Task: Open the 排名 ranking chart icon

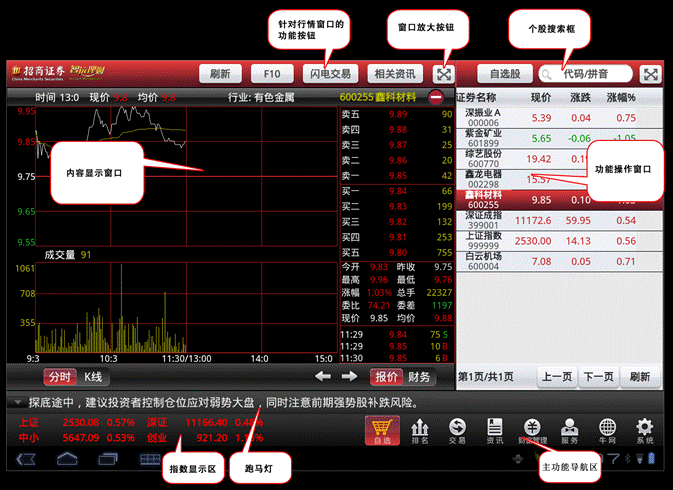Action: click(x=420, y=431)
